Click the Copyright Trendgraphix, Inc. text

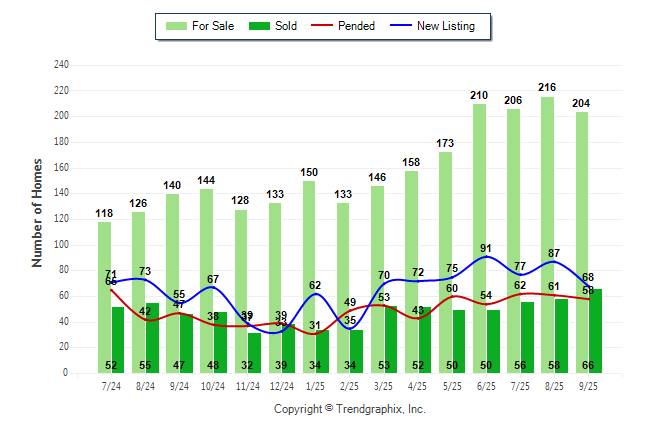click(350, 409)
